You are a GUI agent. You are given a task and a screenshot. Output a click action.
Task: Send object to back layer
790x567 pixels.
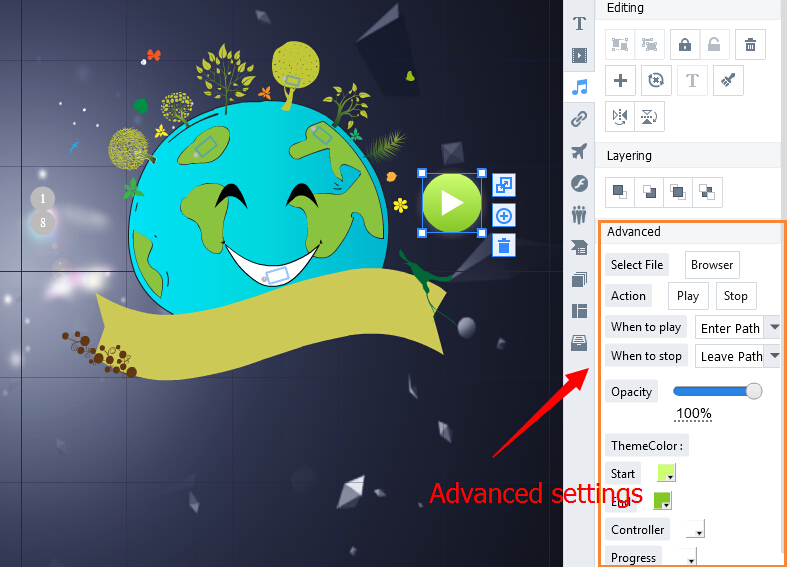click(x=649, y=192)
